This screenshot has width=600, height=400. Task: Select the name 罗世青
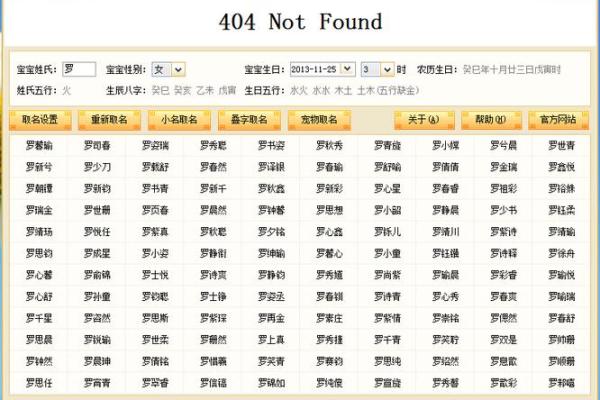coord(561,145)
